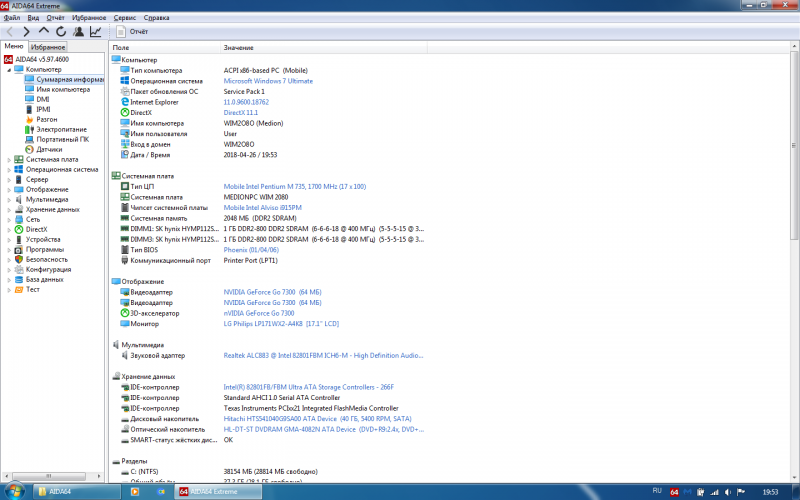The height and width of the screenshot is (500, 800).
Task: Expand the Операционная система tree node
Action: pos(9,169)
